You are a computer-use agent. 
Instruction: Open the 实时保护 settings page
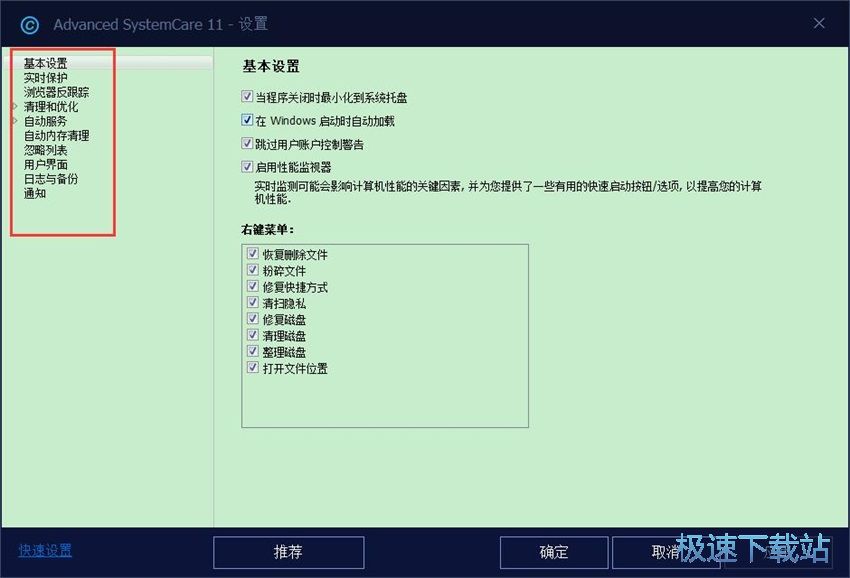46,78
